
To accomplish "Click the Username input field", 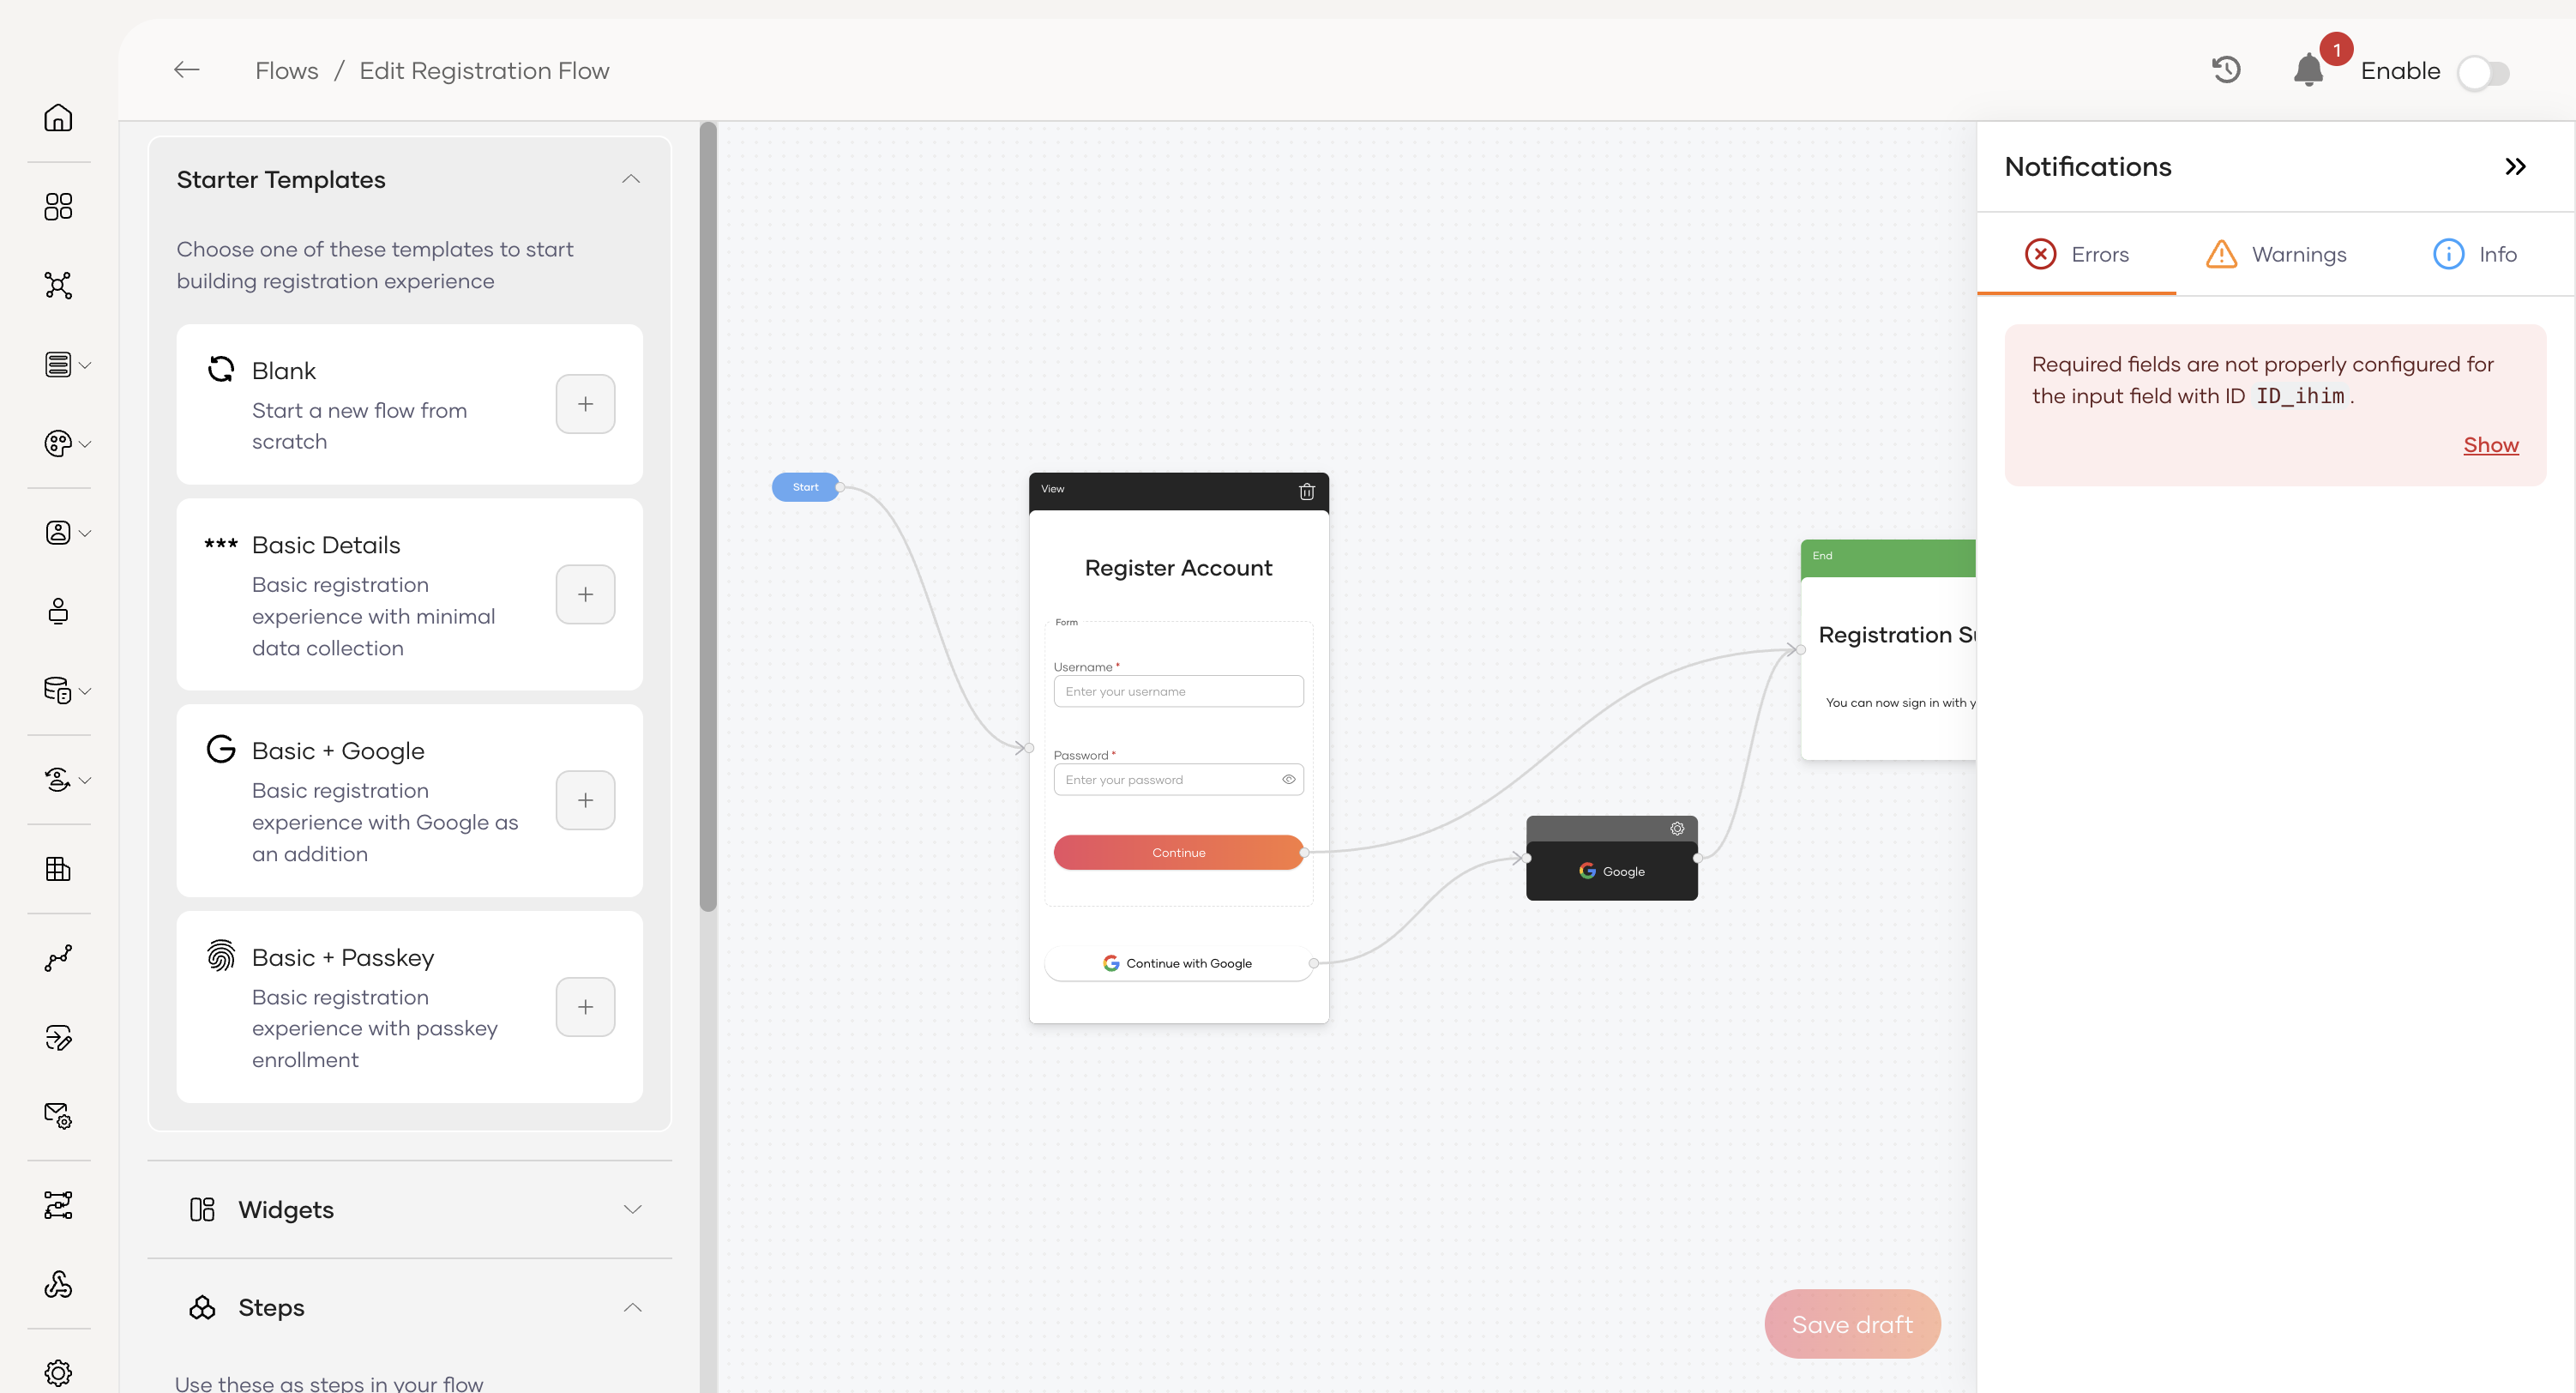I will (1178, 691).
